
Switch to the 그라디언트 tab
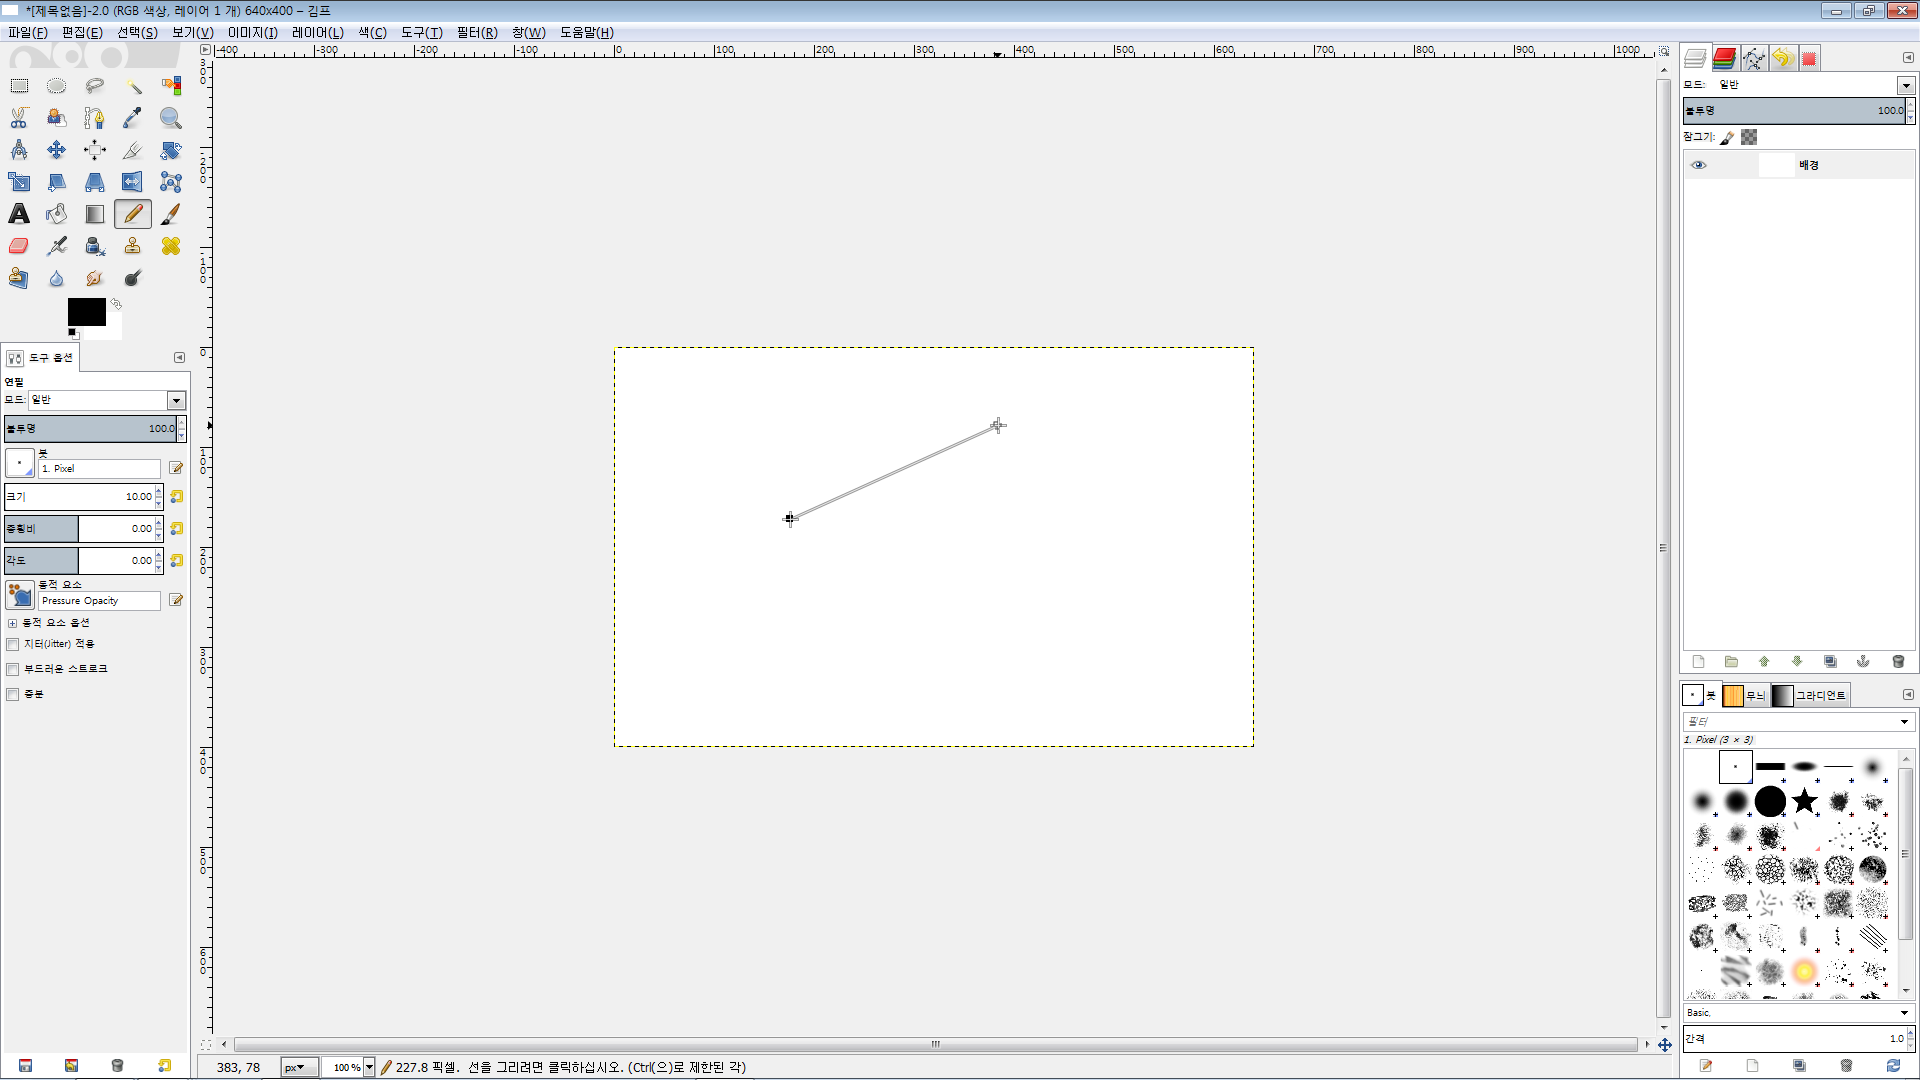(1810, 695)
